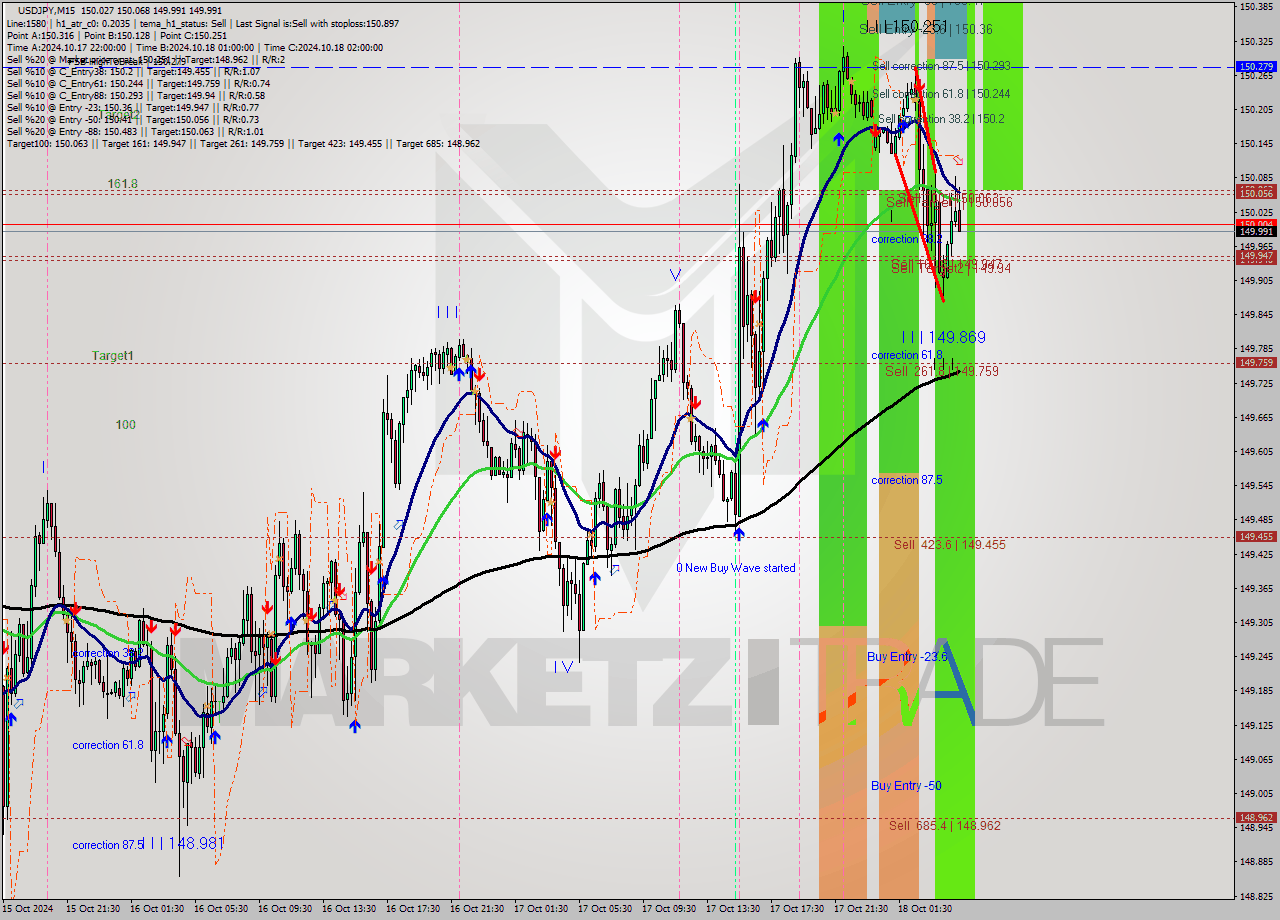This screenshot has height=920, width=1280.
Task: Click the 'Buy Entry -23.6' label
Action: (x=907, y=656)
